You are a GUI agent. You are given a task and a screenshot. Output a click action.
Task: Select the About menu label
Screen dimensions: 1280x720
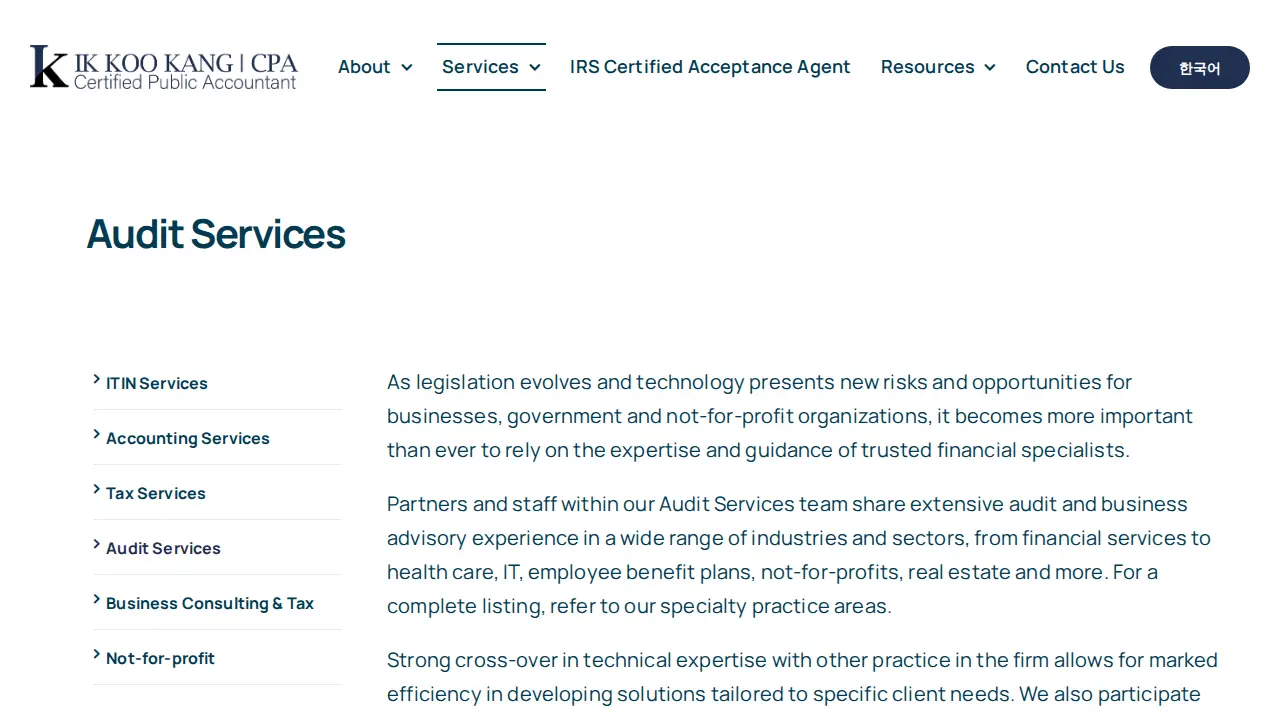[364, 67]
